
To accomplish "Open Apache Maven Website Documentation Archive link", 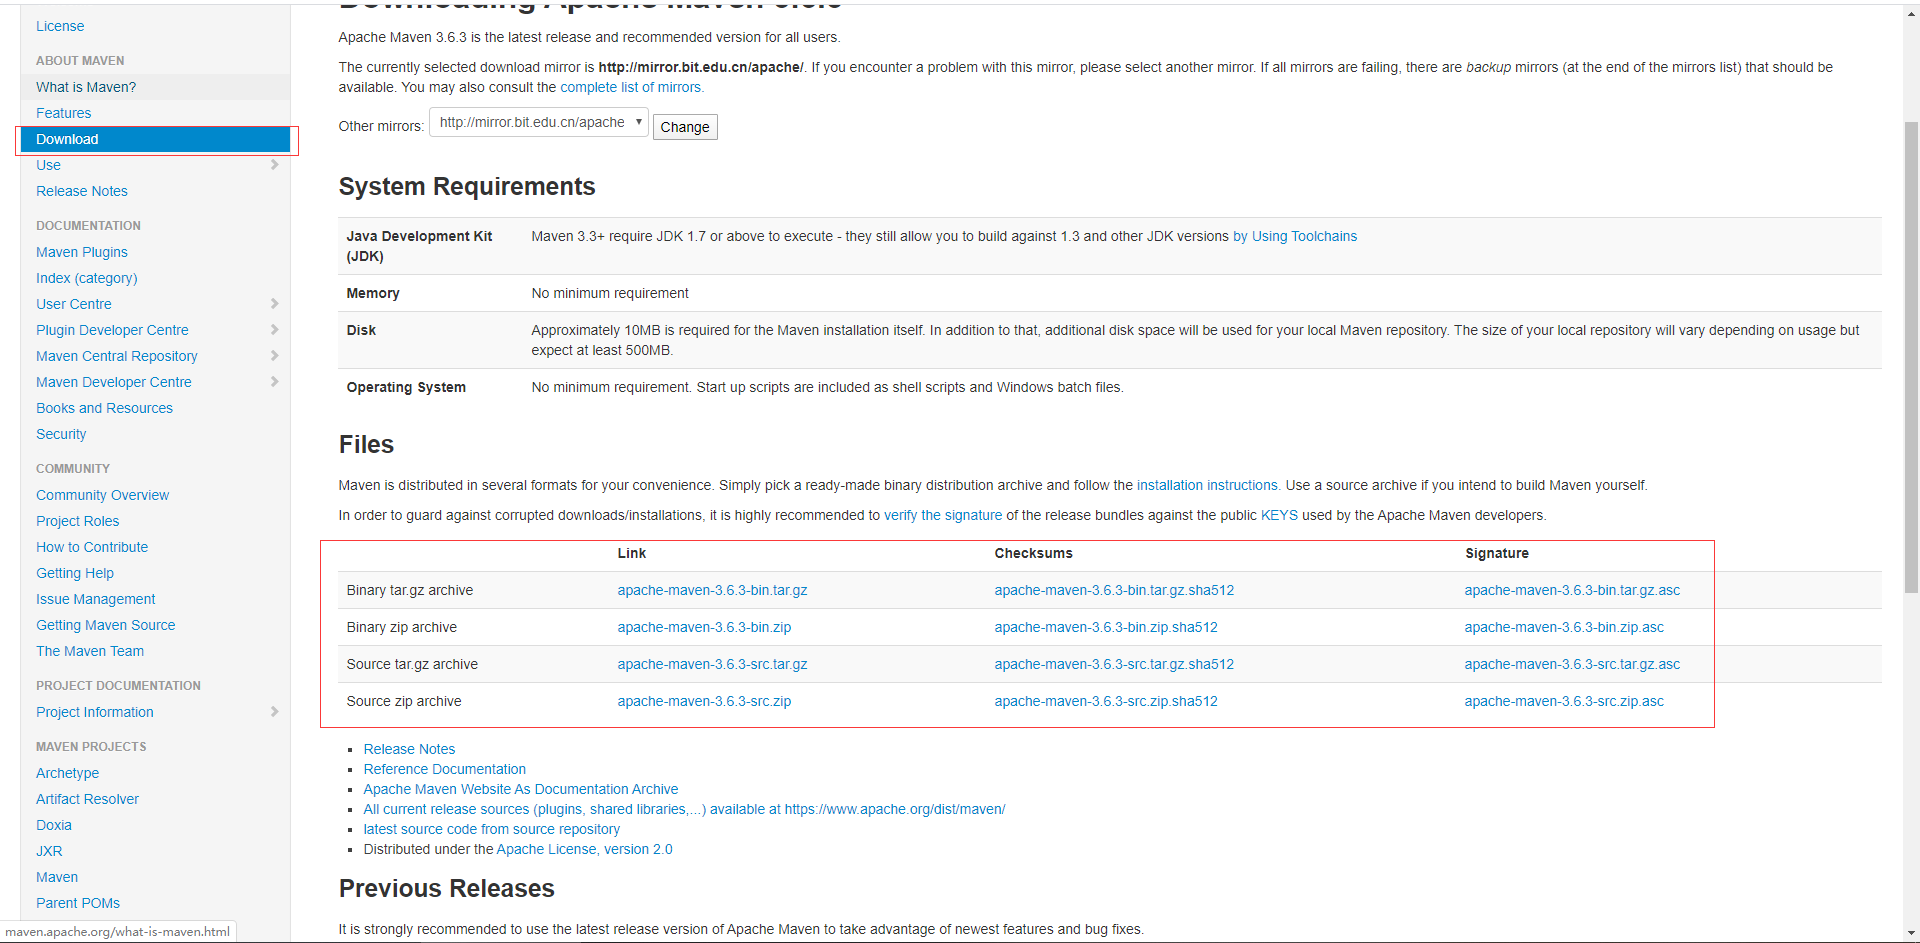I will (x=520, y=789).
